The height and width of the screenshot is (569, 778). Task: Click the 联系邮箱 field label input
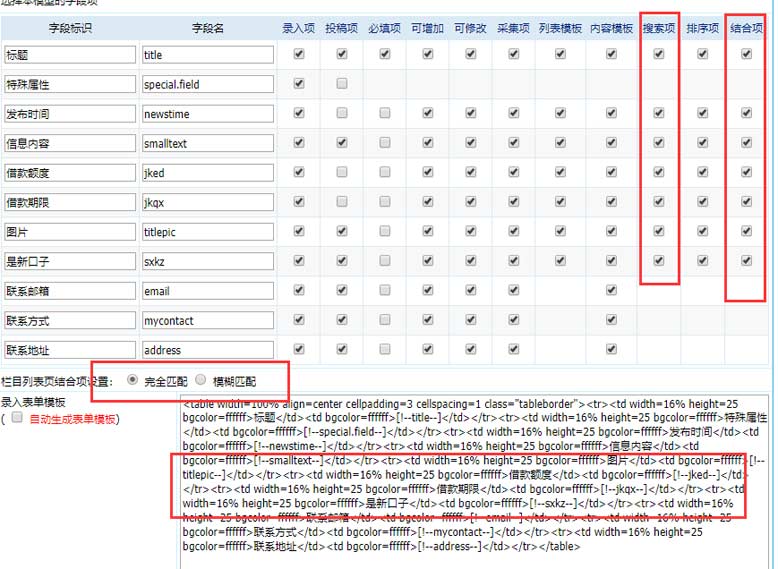[x=69, y=291]
